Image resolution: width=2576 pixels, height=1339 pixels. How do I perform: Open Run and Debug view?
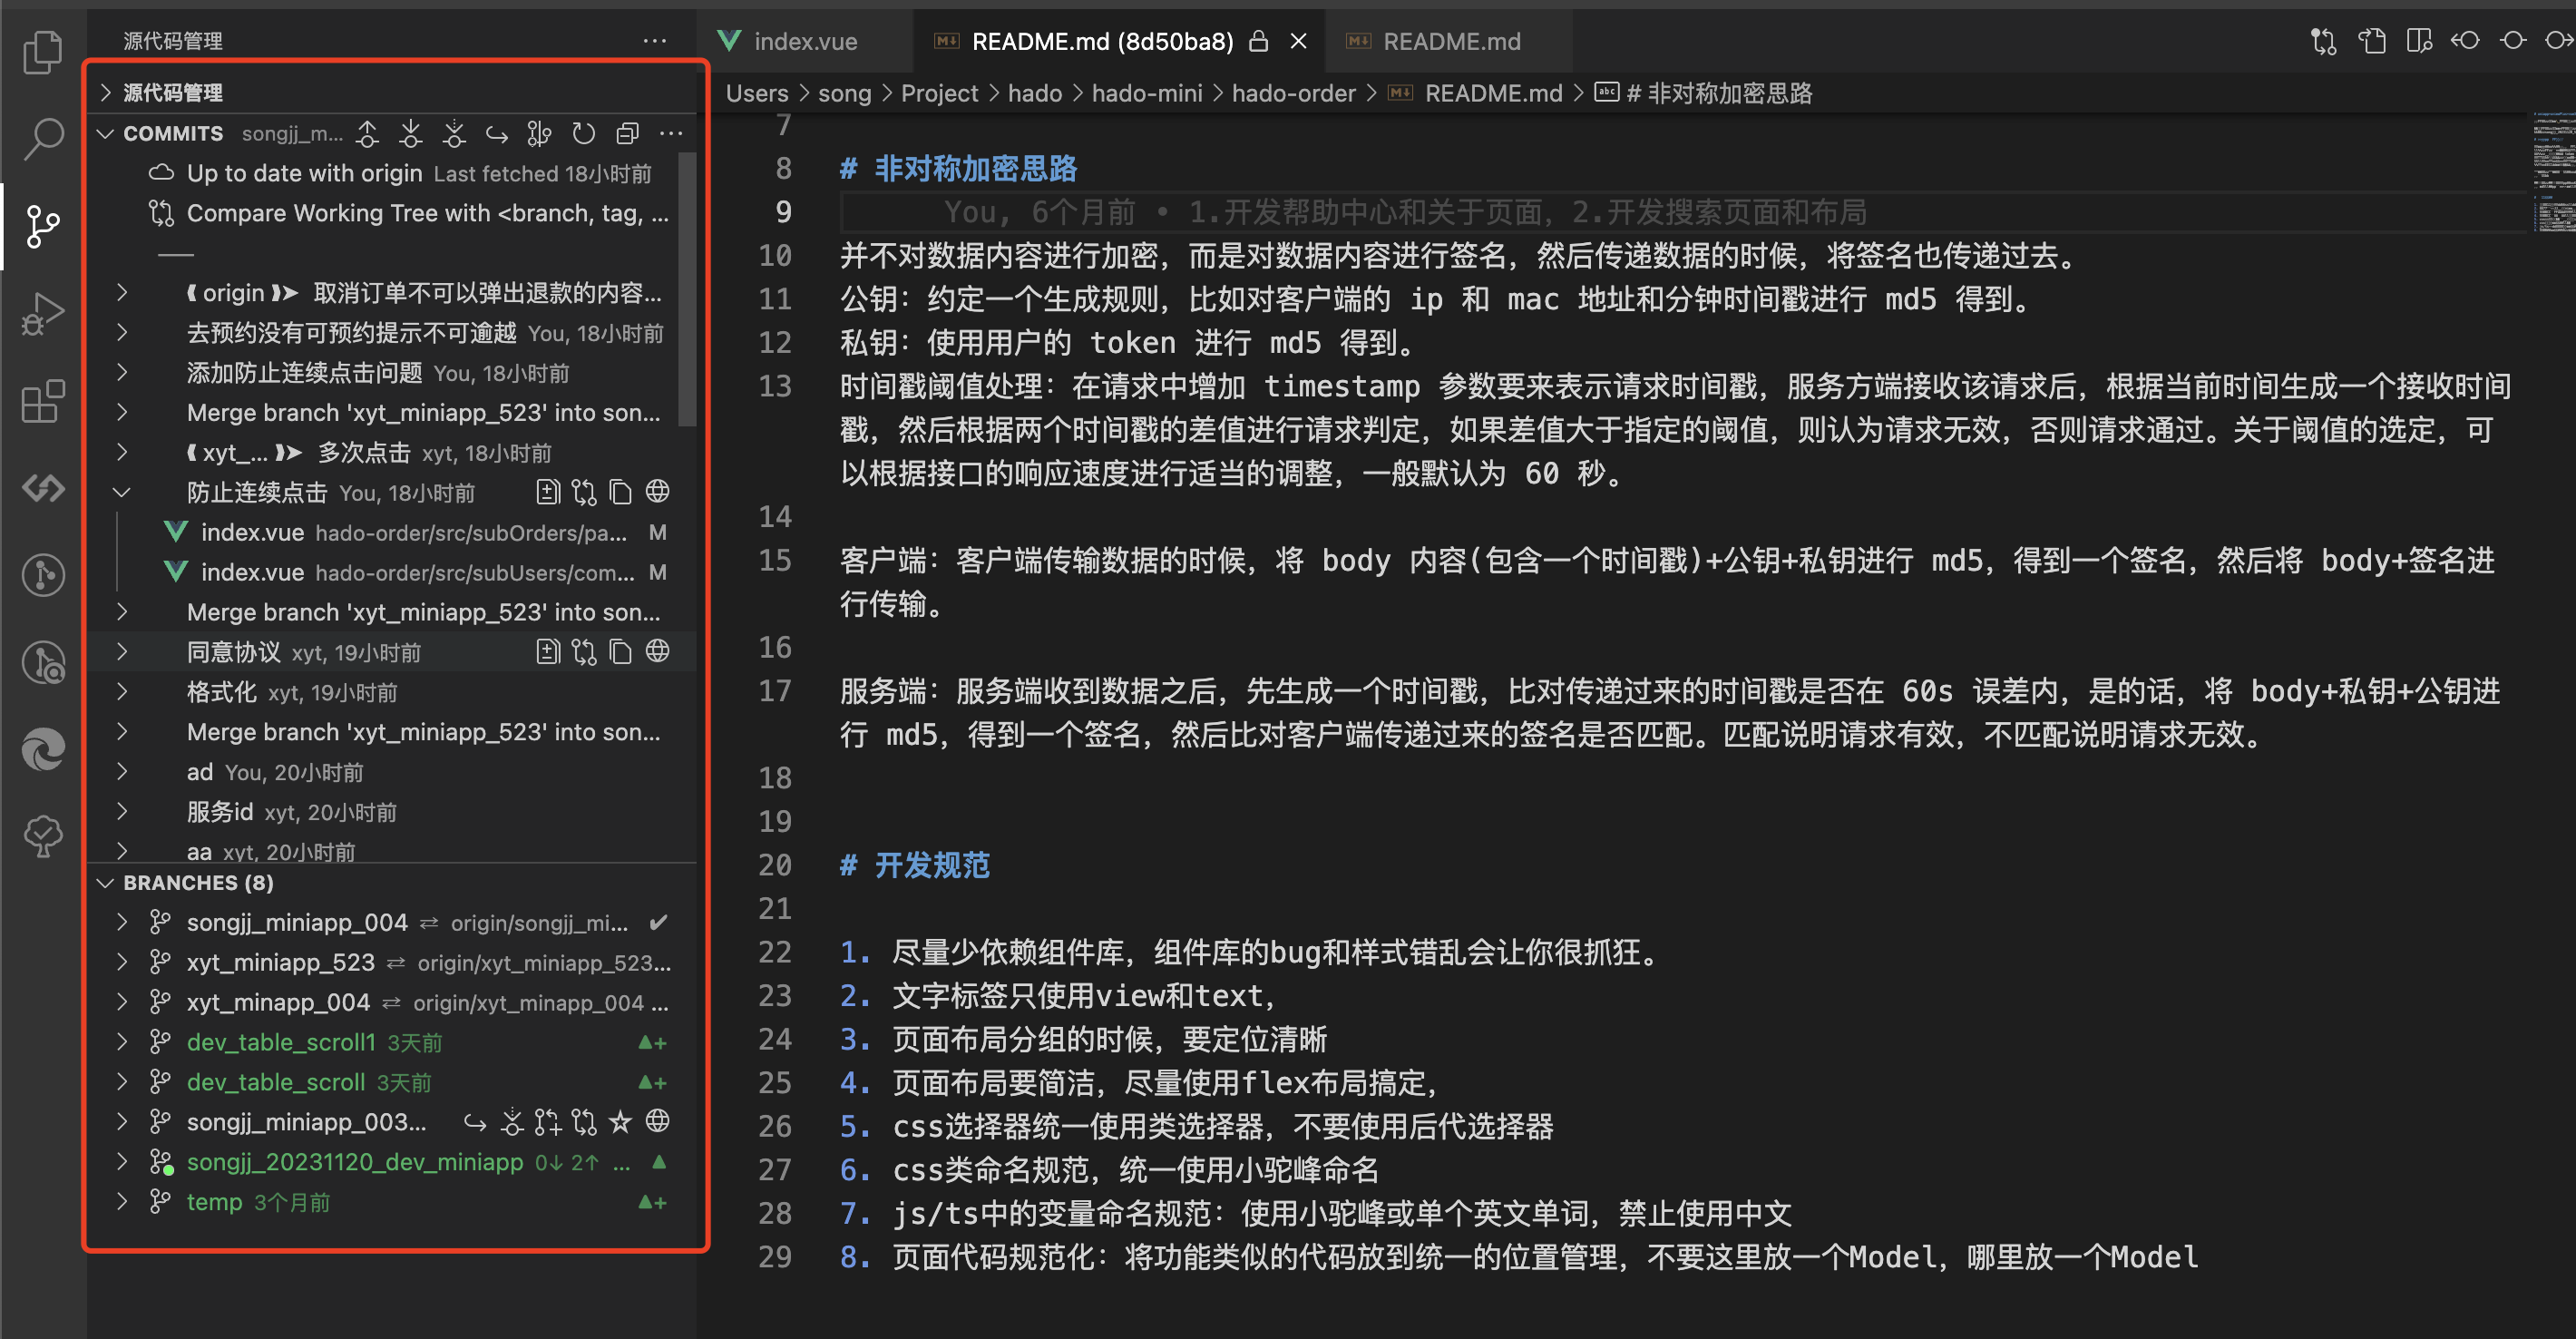click(42, 314)
